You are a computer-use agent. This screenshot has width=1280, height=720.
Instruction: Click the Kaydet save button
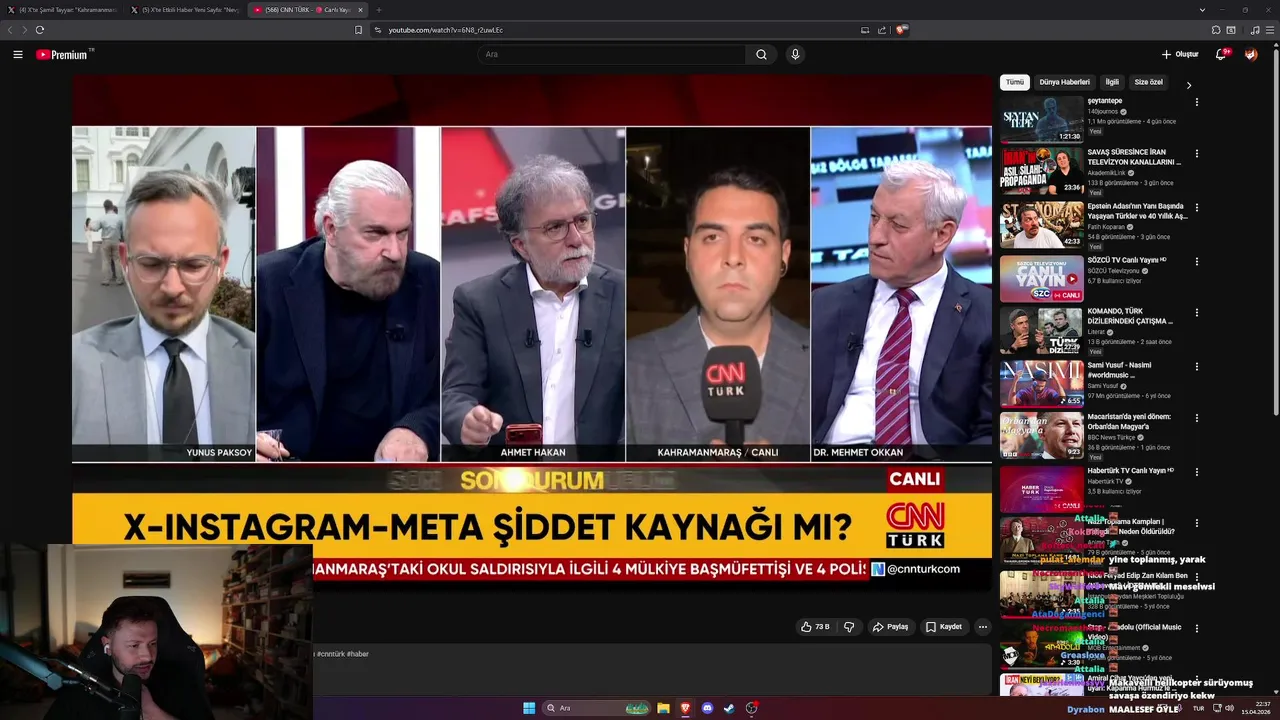pyautogui.click(x=944, y=627)
